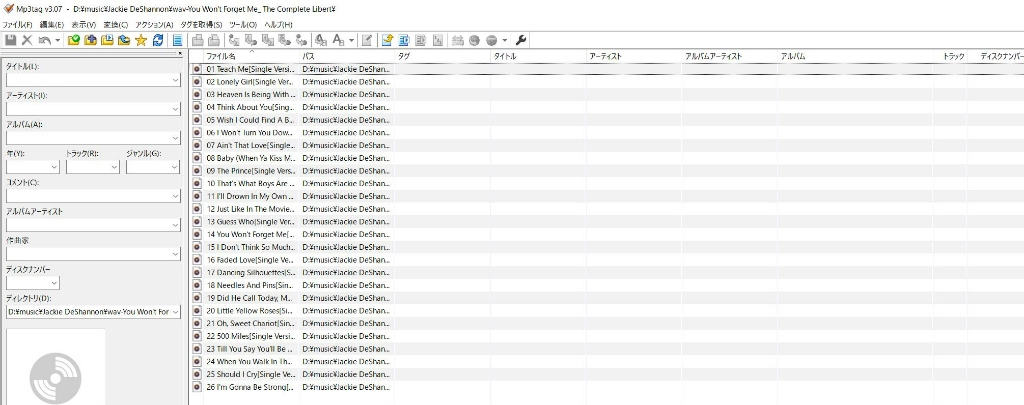Select file '22 500 Miles[Single Versi...'

click(x=251, y=336)
